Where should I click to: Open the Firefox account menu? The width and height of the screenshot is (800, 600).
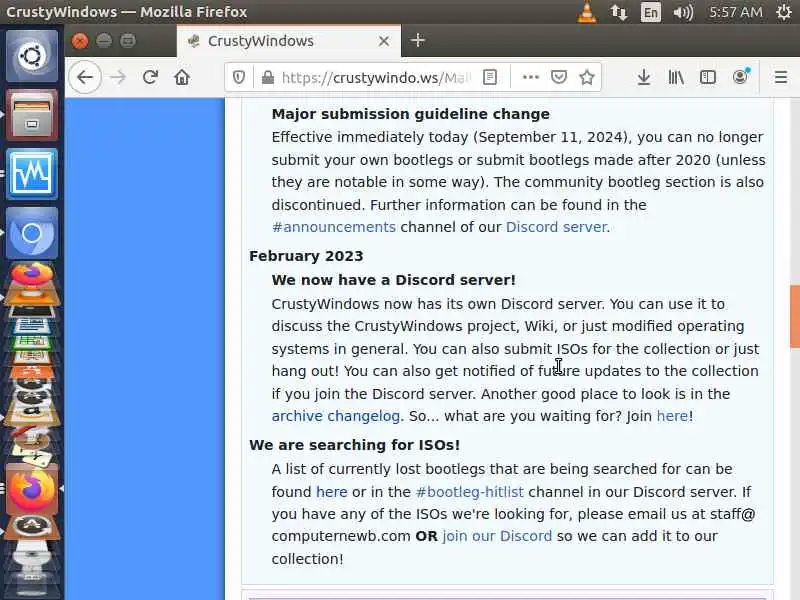(740, 78)
